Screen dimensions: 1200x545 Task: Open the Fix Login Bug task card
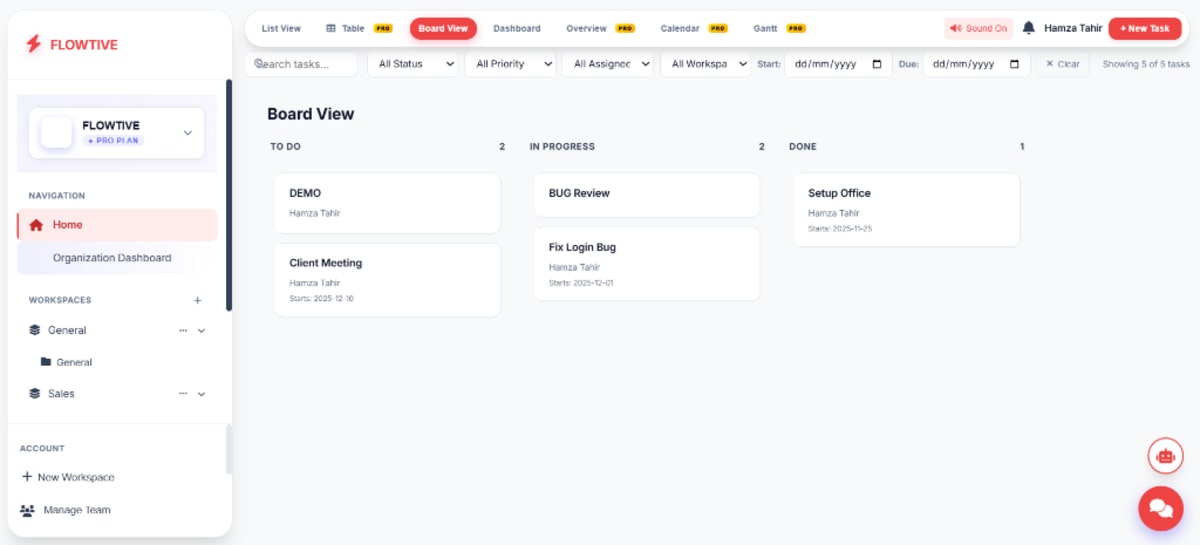point(646,264)
